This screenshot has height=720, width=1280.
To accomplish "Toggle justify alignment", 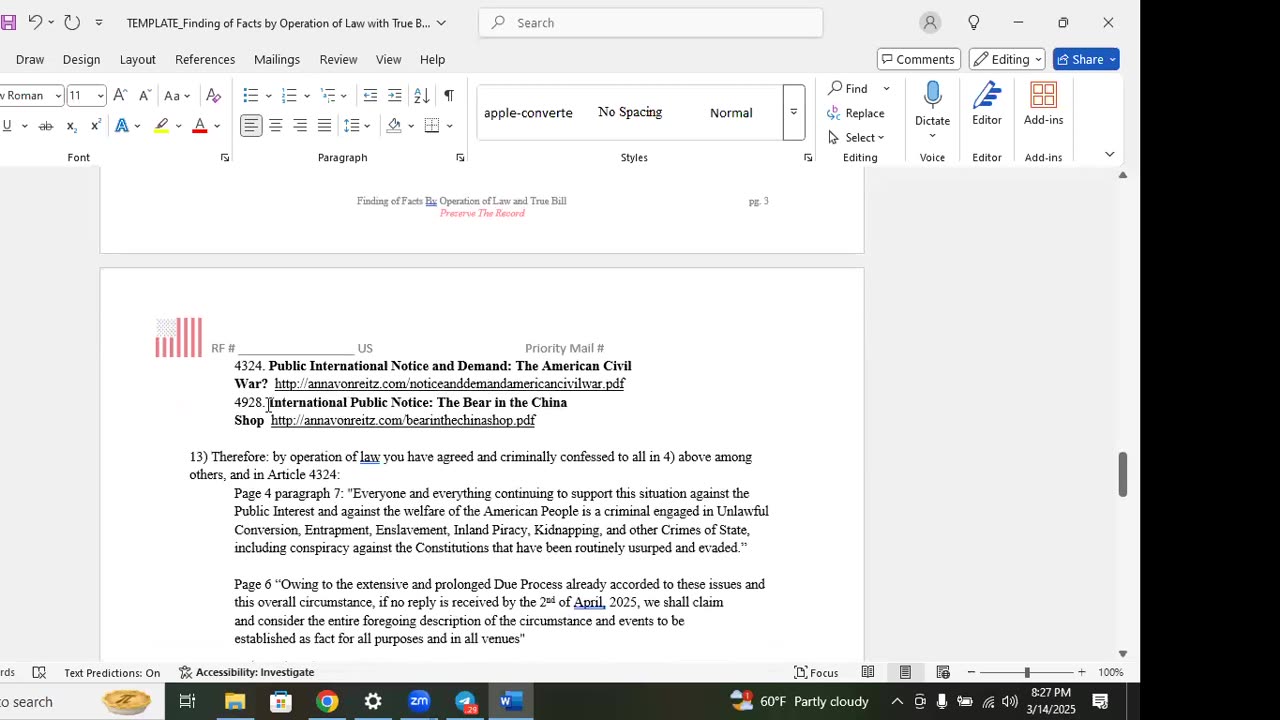I will tap(324, 126).
